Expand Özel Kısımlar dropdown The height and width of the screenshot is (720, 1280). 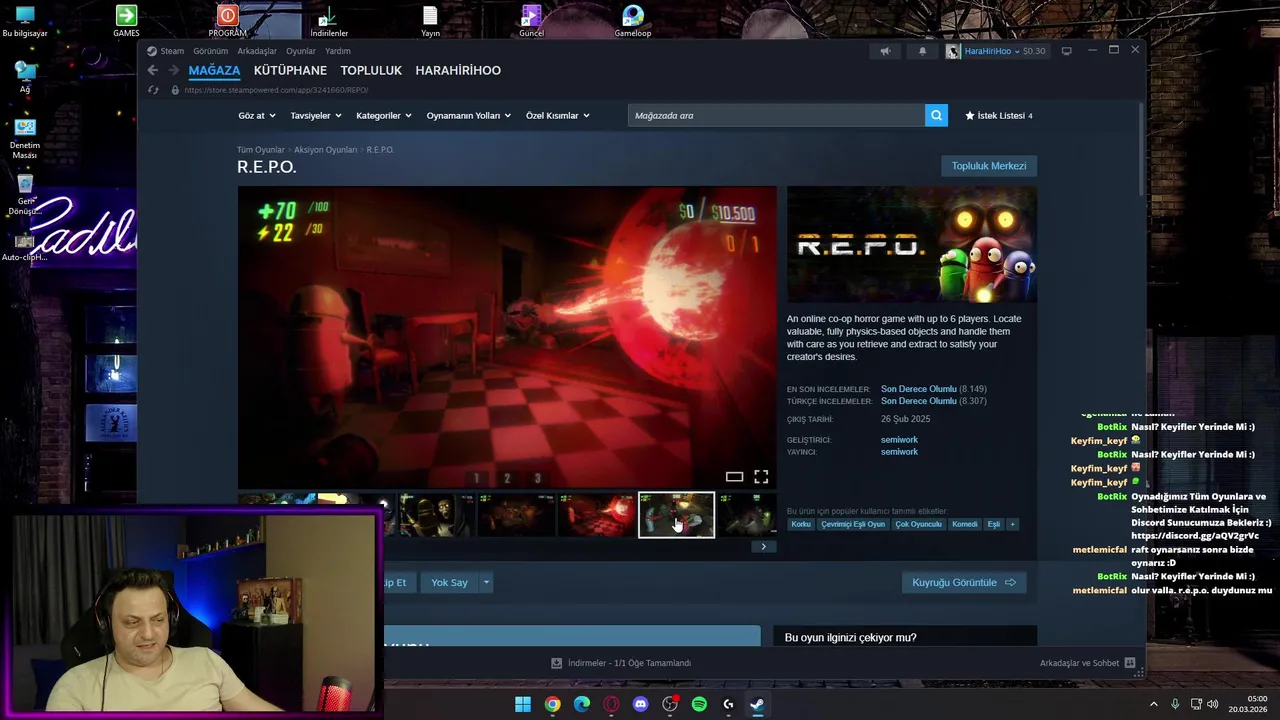[558, 115]
